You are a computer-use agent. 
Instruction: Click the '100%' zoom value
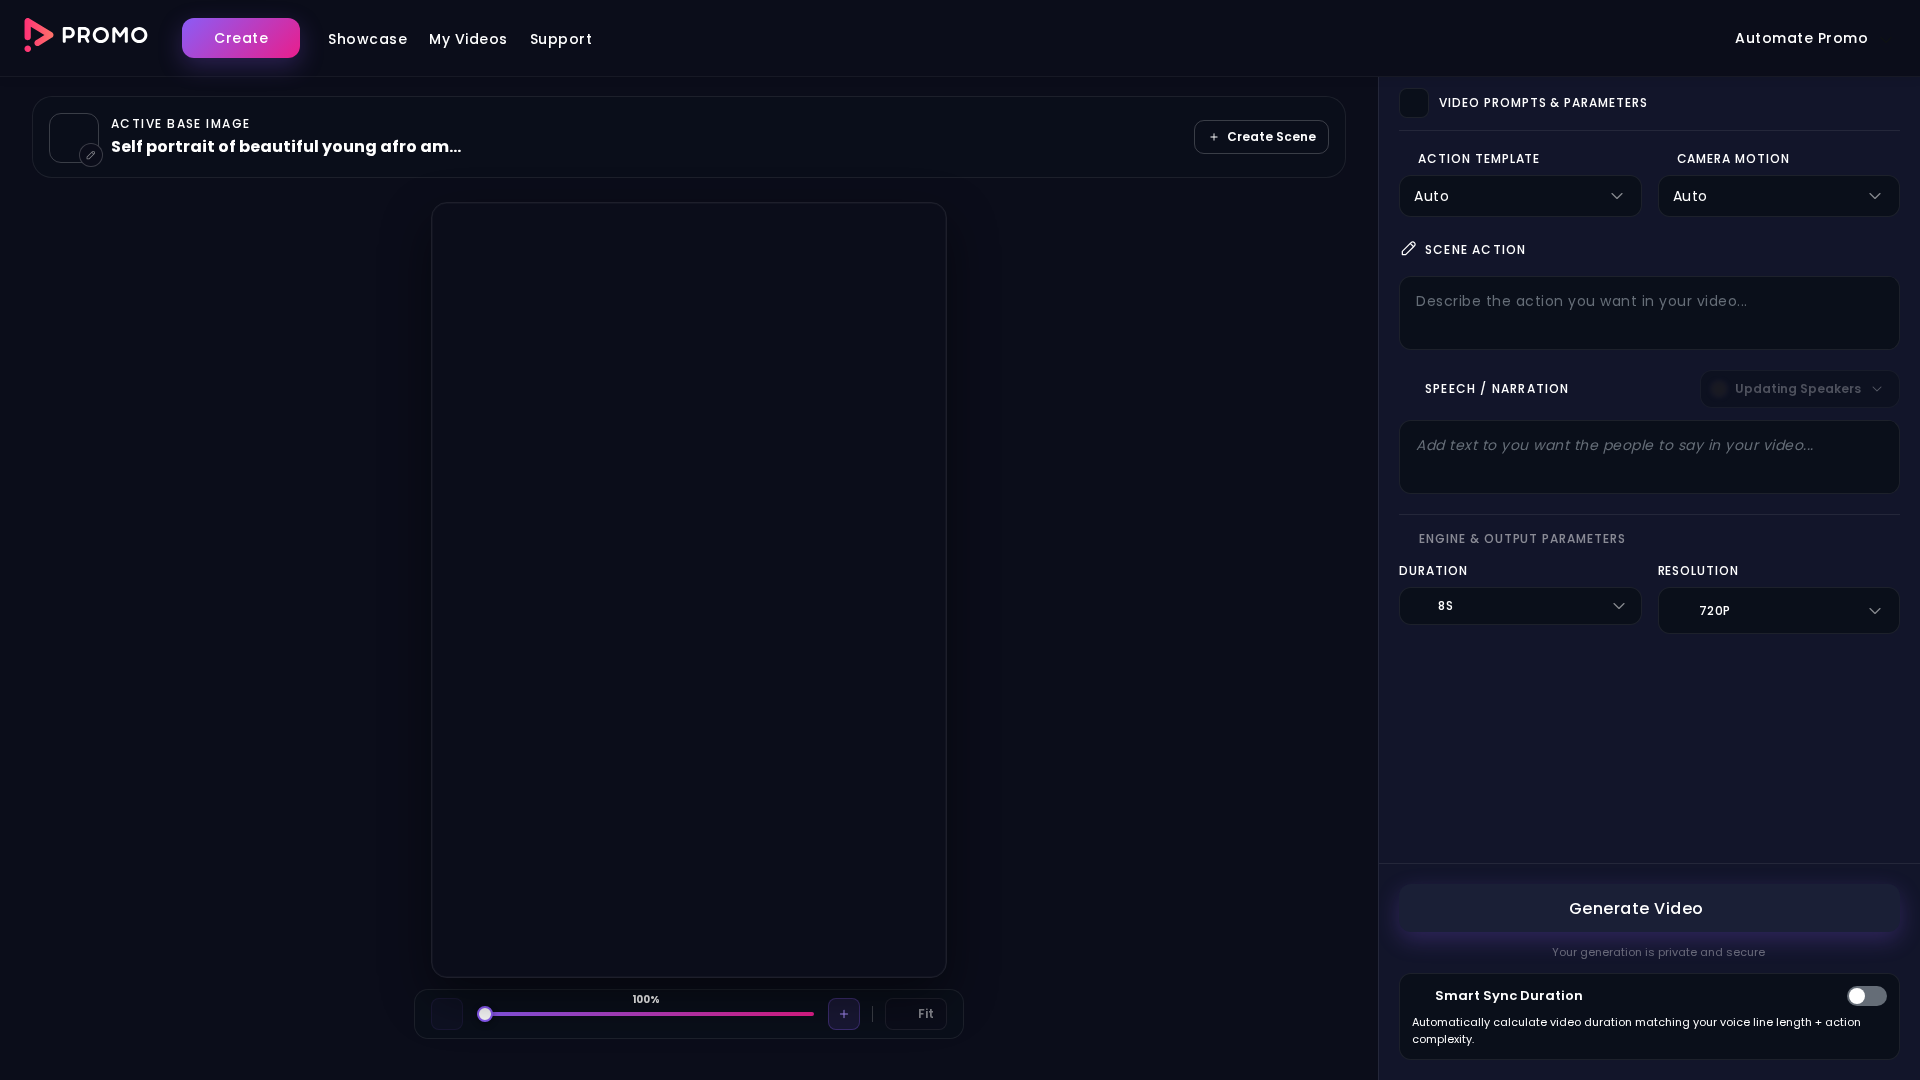(x=646, y=999)
